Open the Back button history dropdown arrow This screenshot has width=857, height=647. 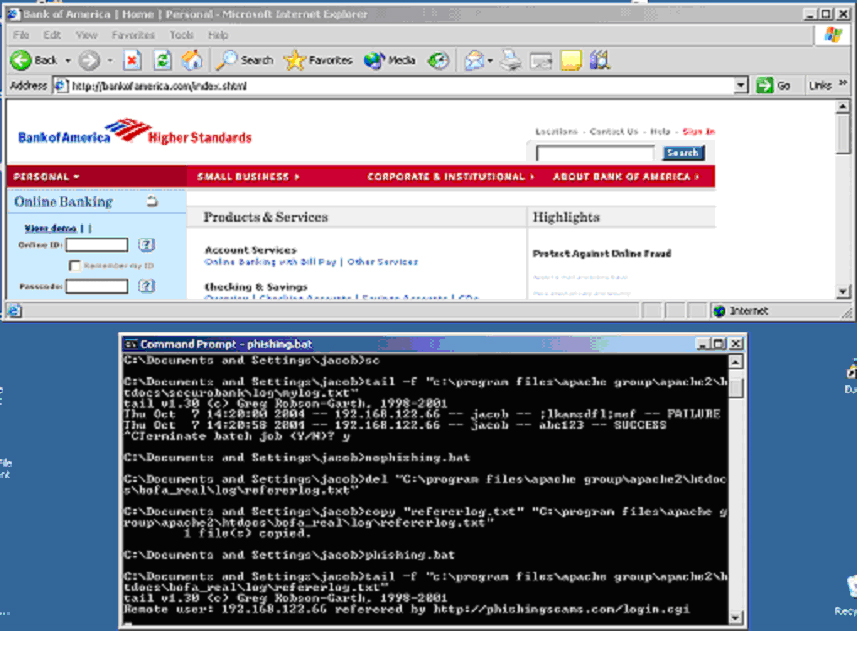pos(68,60)
